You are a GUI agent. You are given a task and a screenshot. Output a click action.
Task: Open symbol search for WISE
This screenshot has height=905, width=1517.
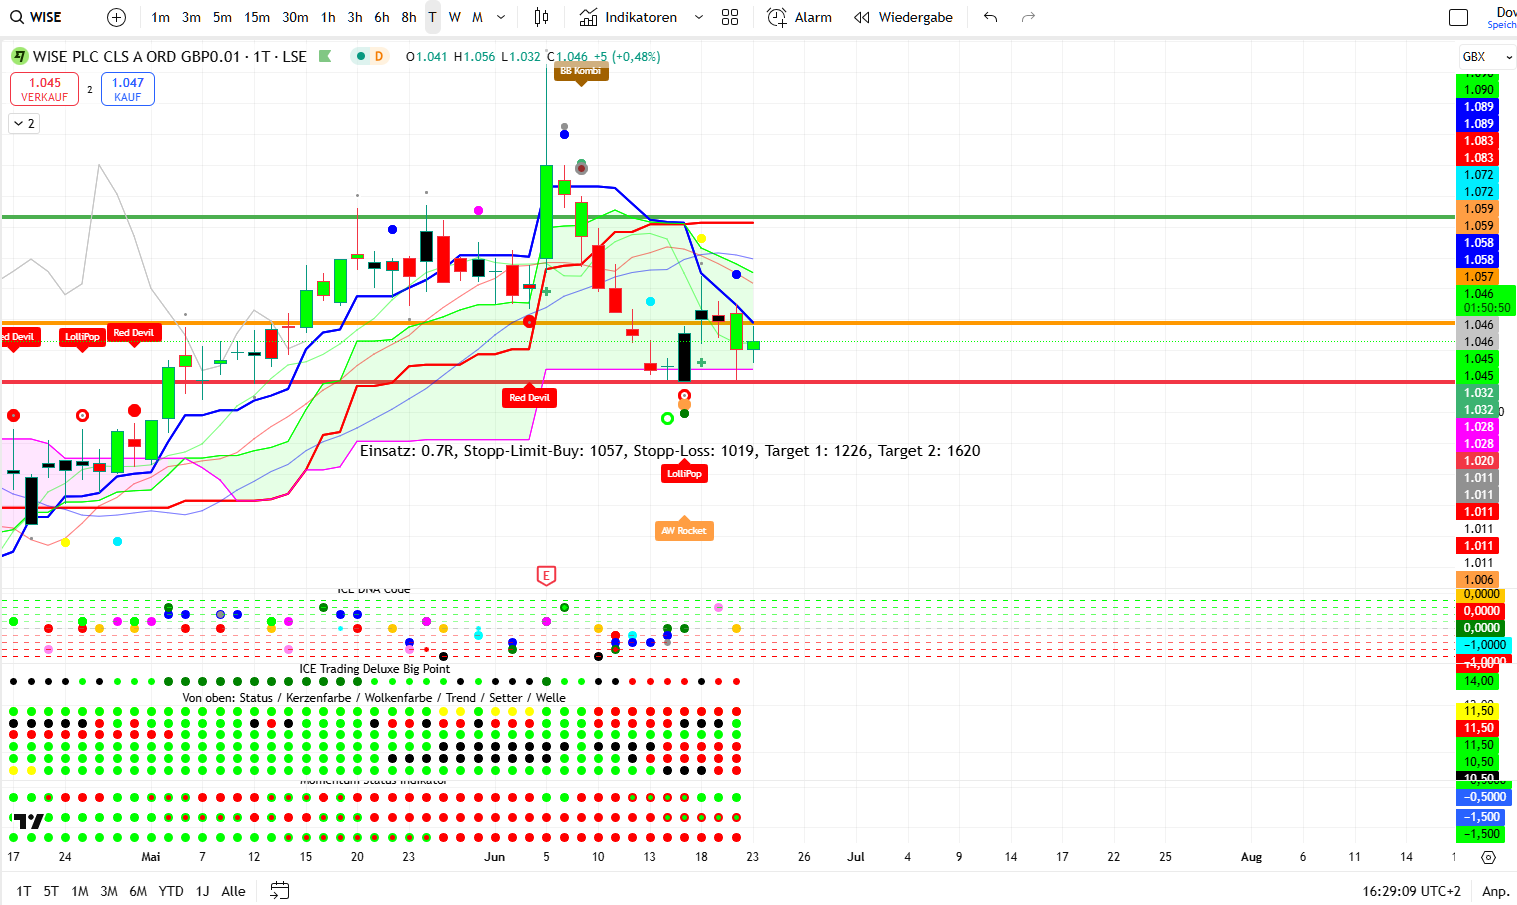point(37,17)
